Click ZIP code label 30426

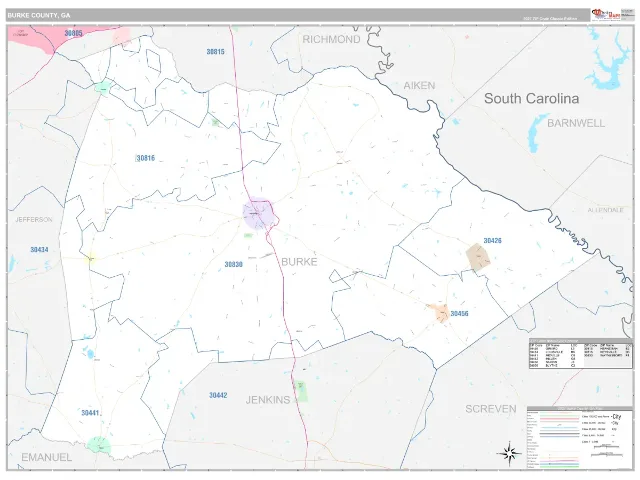click(492, 241)
